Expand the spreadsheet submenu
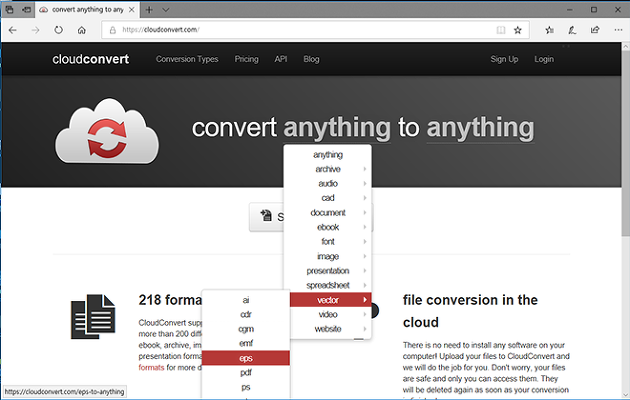The height and width of the screenshot is (400, 630). (327, 286)
